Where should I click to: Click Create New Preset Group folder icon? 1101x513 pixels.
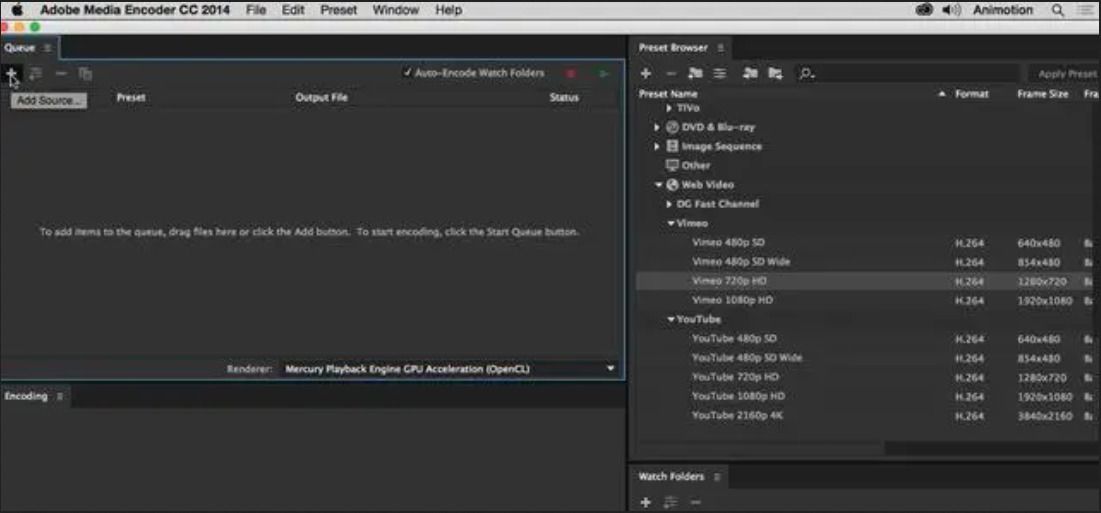[695, 73]
